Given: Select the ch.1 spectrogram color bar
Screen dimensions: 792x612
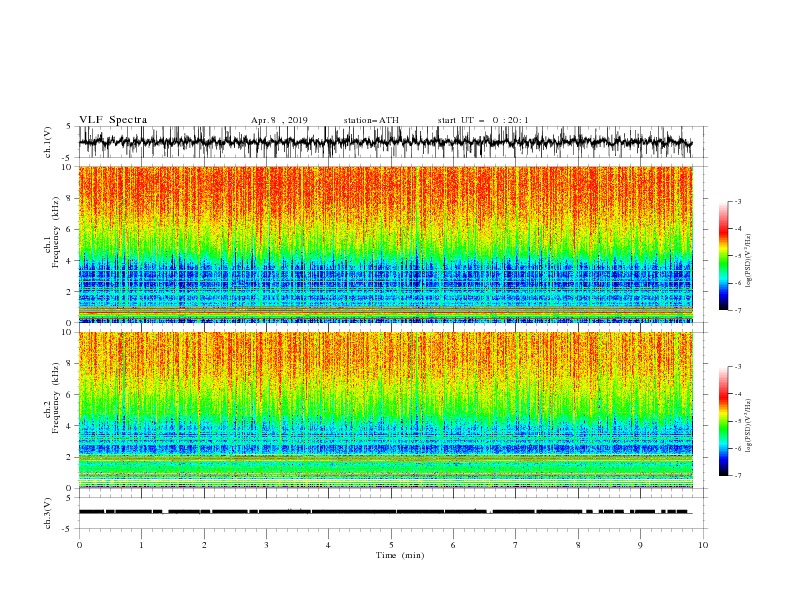Looking at the screenshot, I should (723, 255).
